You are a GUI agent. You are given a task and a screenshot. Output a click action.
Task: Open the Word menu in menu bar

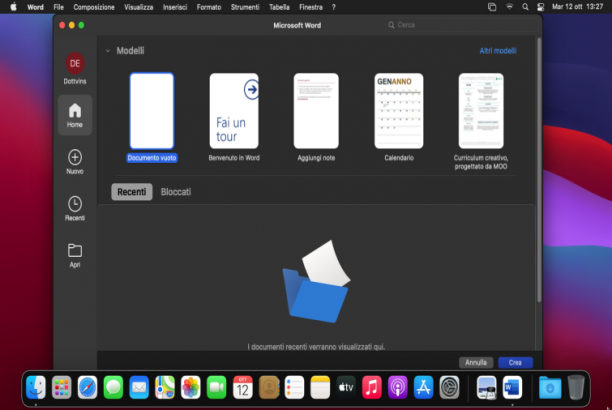click(36, 7)
